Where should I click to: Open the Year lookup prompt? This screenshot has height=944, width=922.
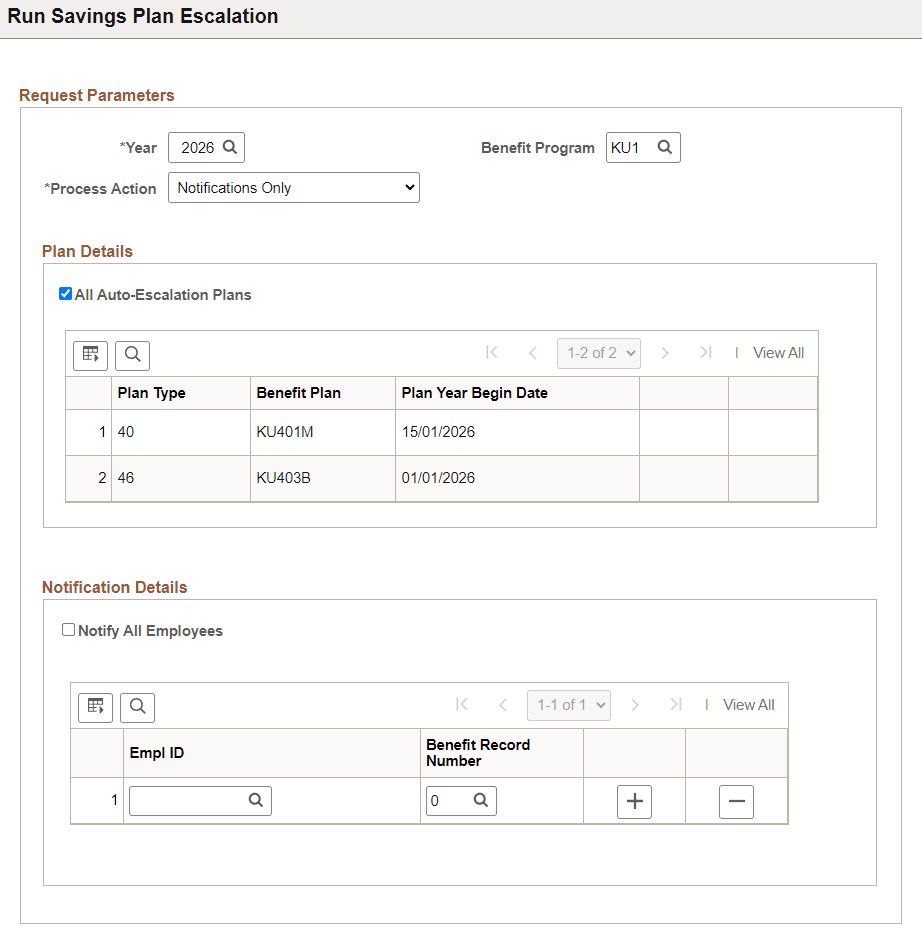[x=229, y=147]
